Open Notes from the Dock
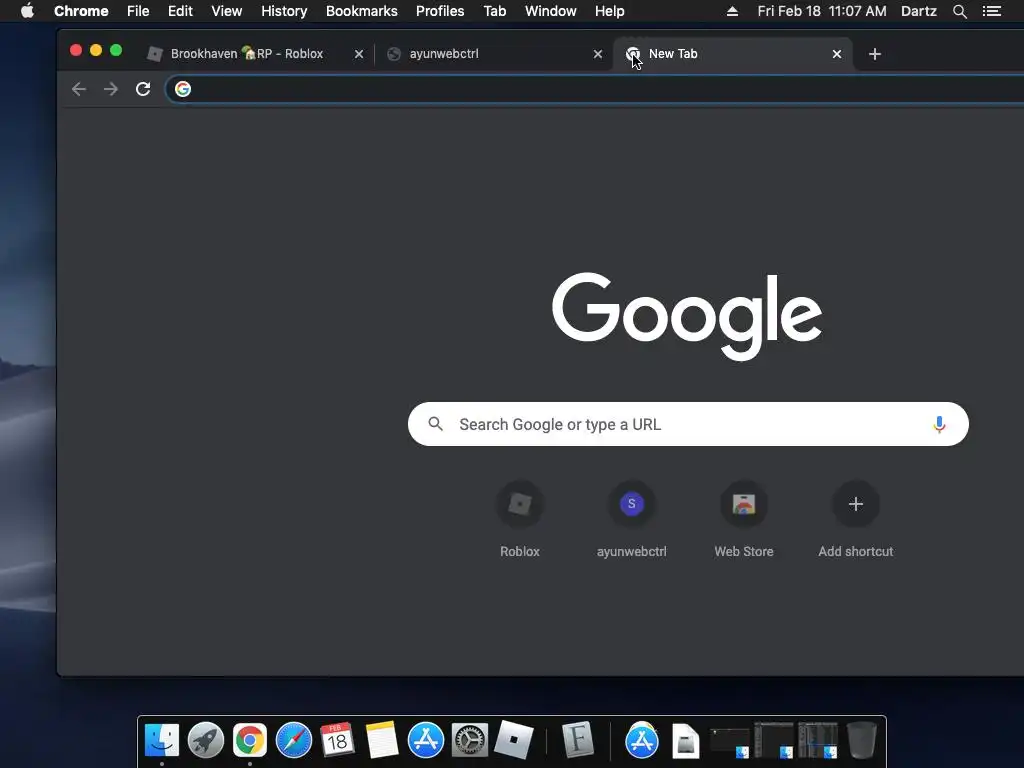 pyautogui.click(x=382, y=740)
